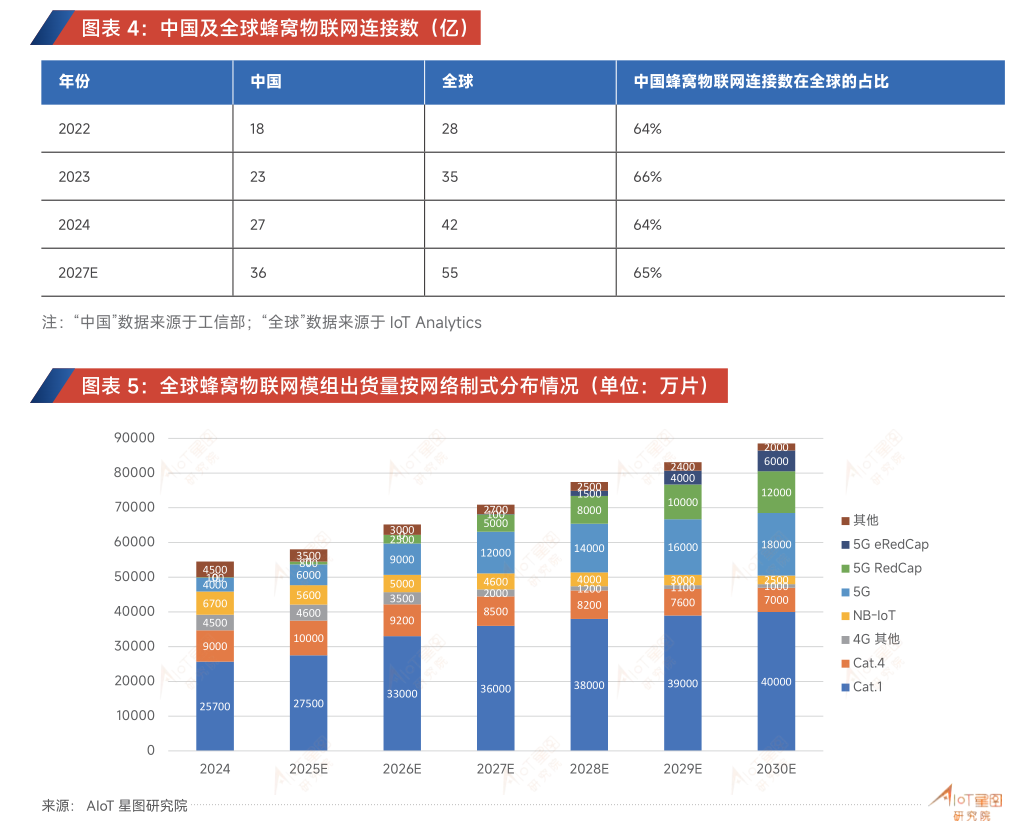Click the 其他 dark-red legend marker
Viewport: 1034px width, 830px height.
click(x=847, y=520)
